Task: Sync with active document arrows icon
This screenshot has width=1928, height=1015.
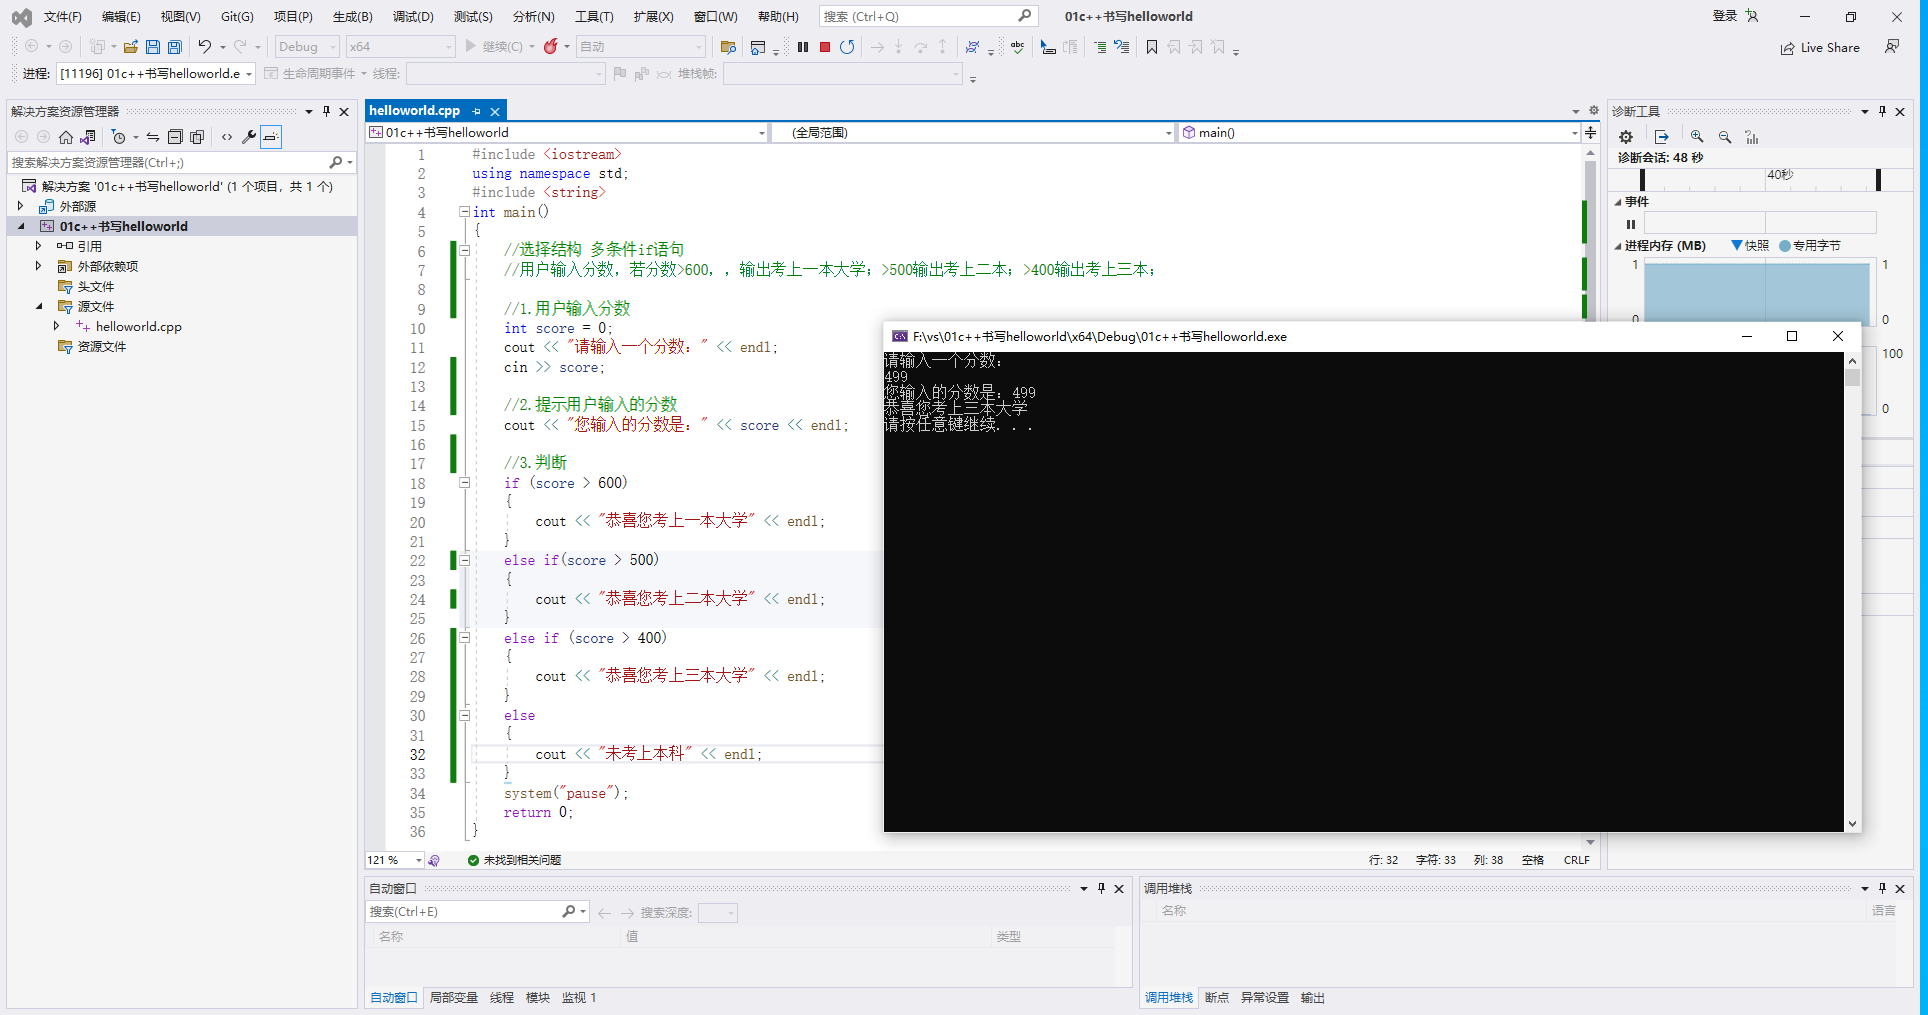Action: pos(153,137)
